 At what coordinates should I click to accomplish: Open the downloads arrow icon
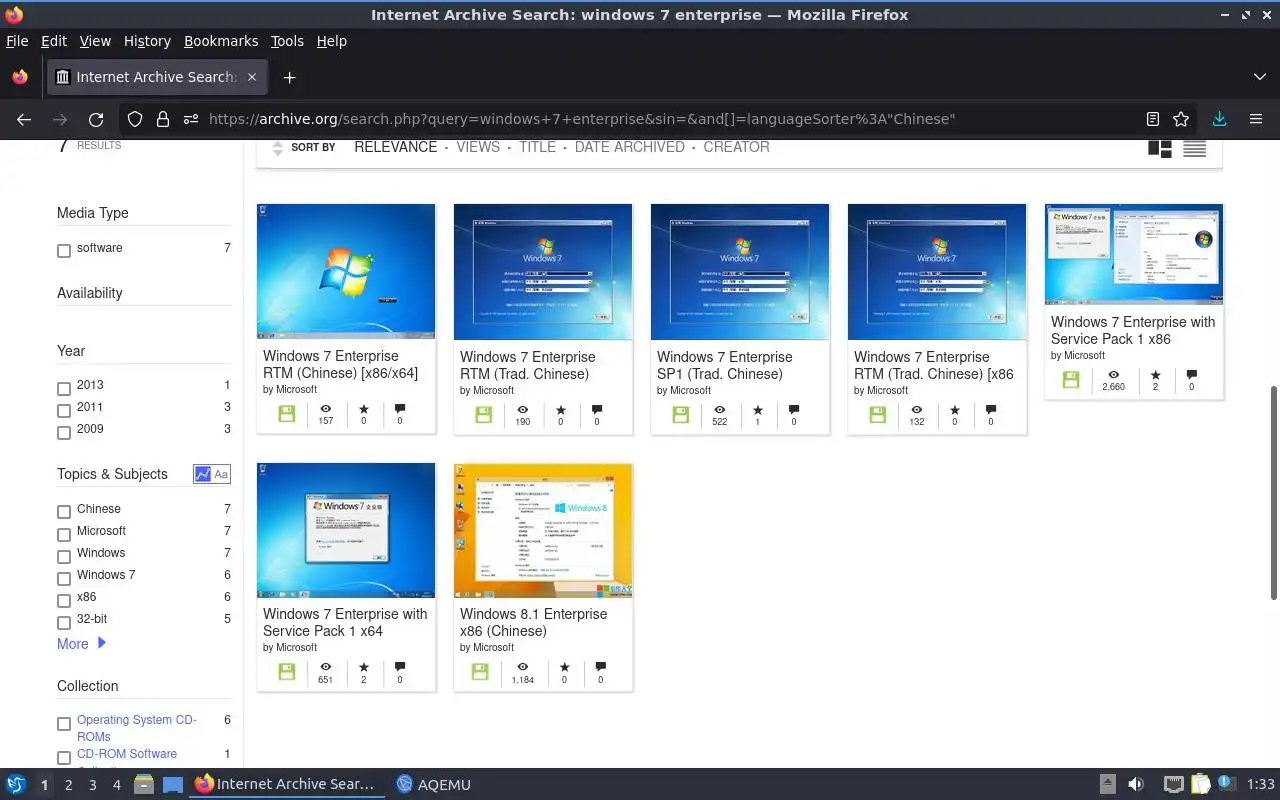click(x=1219, y=119)
